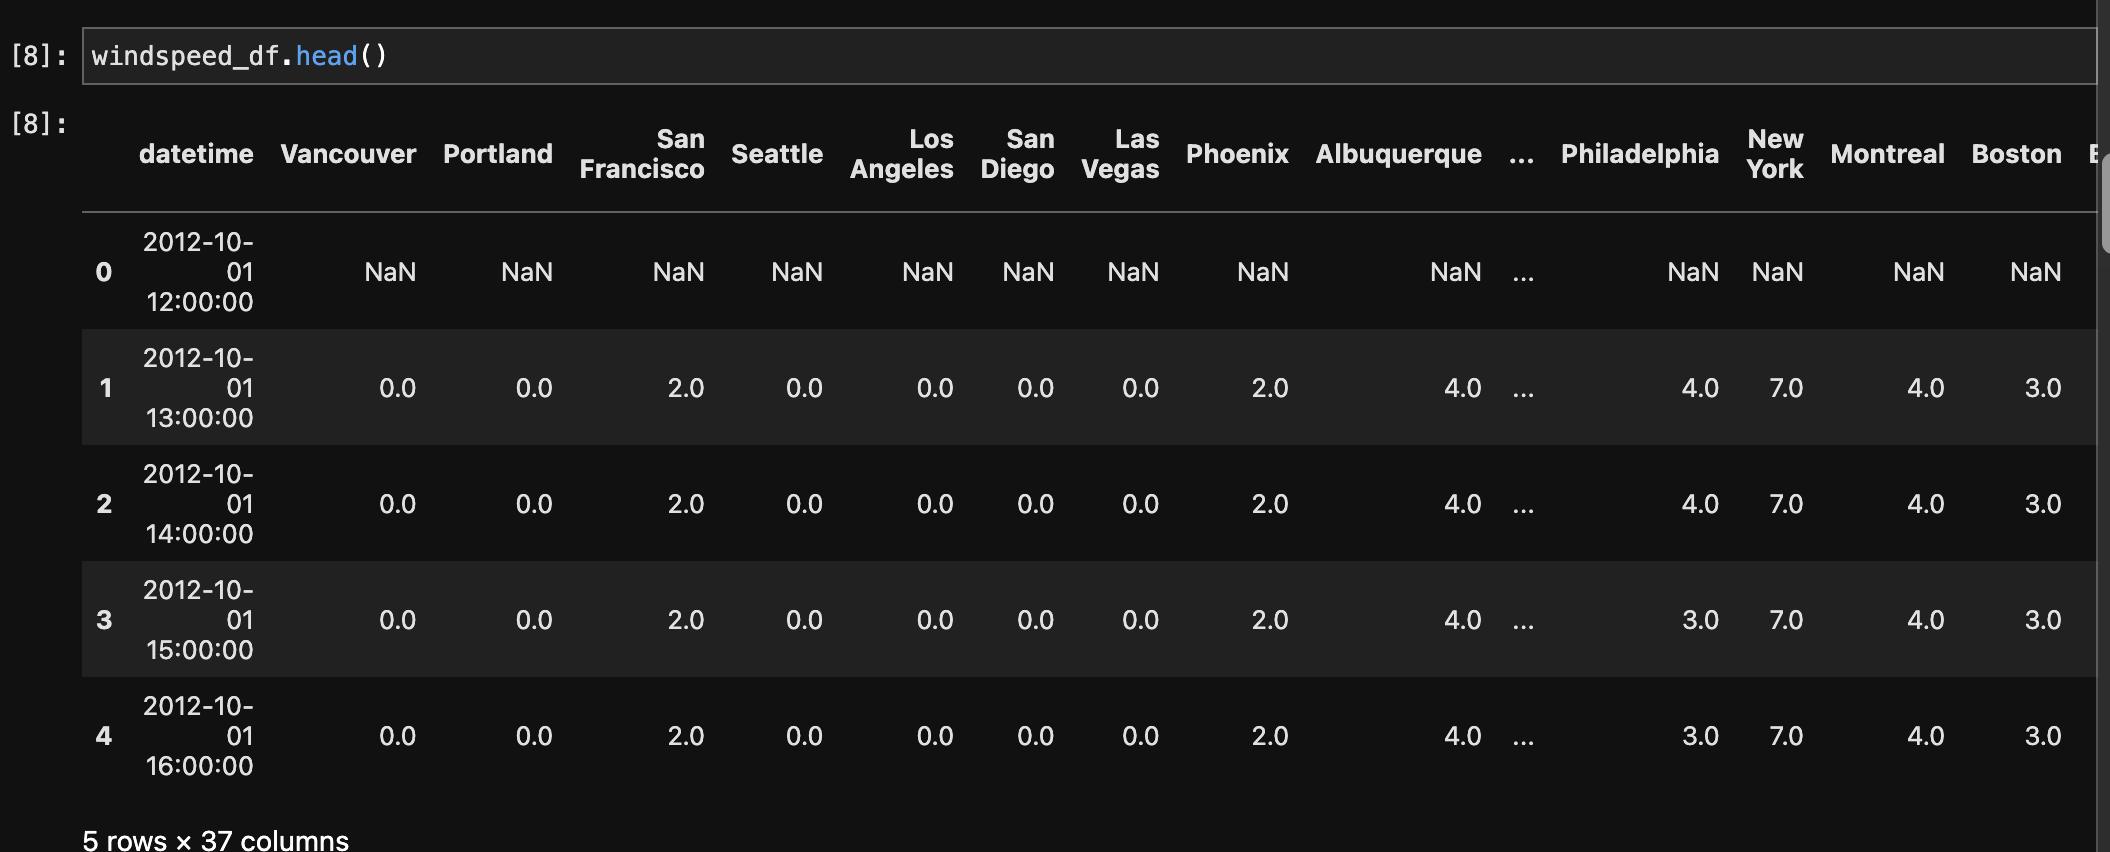This screenshot has width=2110, height=852.
Task: Click the ellipsis column header between Albuquerque and Philadelphia
Action: (x=1521, y=156)
